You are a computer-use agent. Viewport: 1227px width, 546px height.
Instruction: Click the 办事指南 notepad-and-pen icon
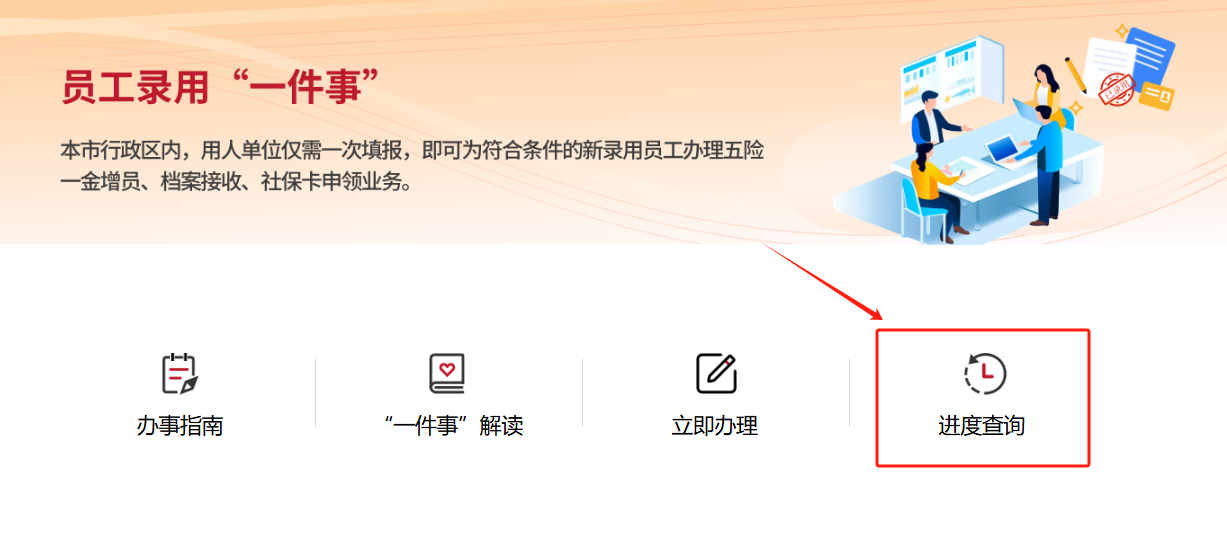180,374
